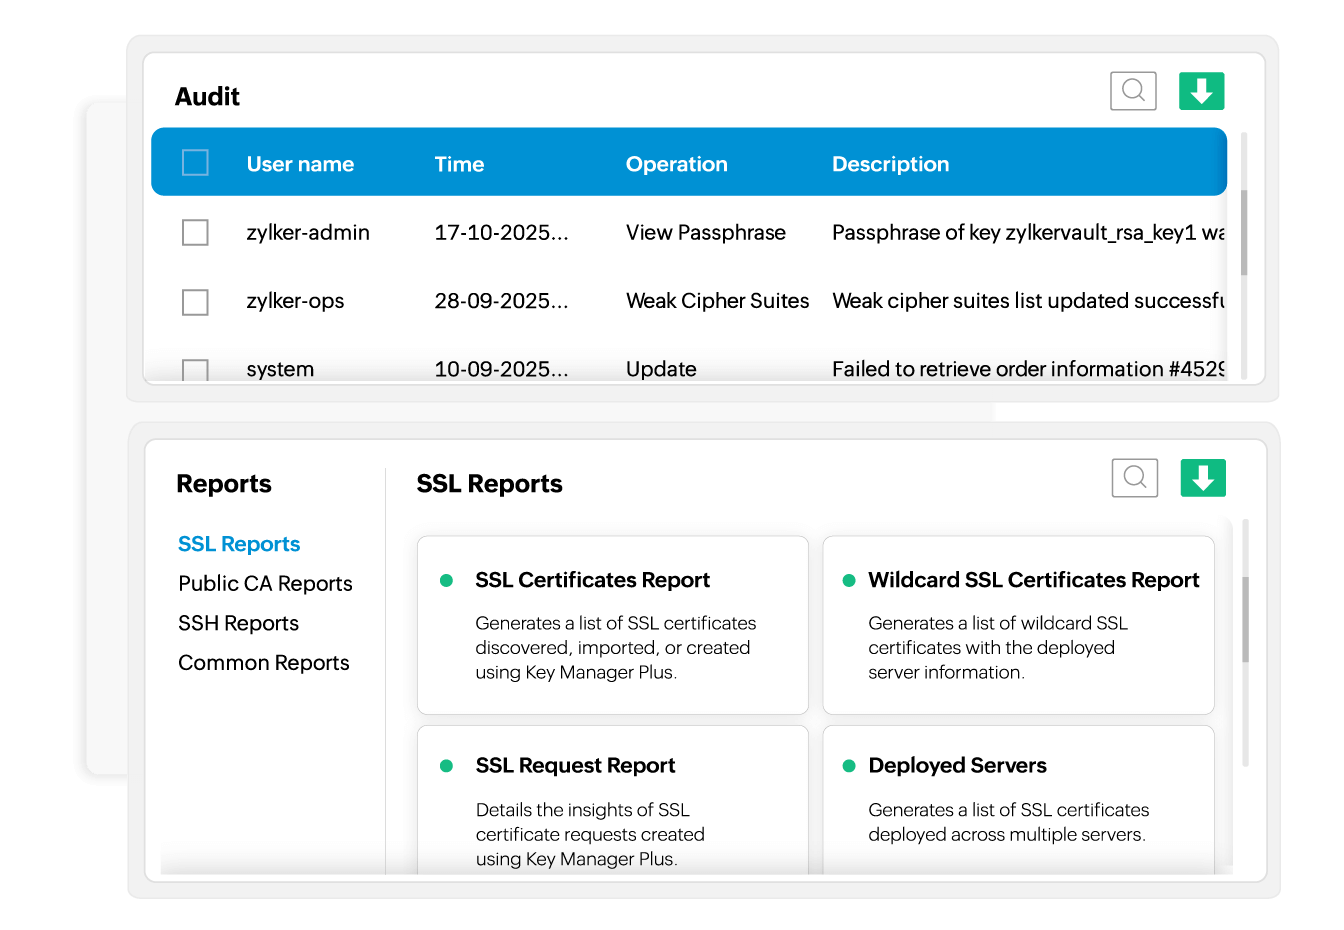Click the search icon in Audit panel
The image size is (1344, 930).
click(1133, 91)
